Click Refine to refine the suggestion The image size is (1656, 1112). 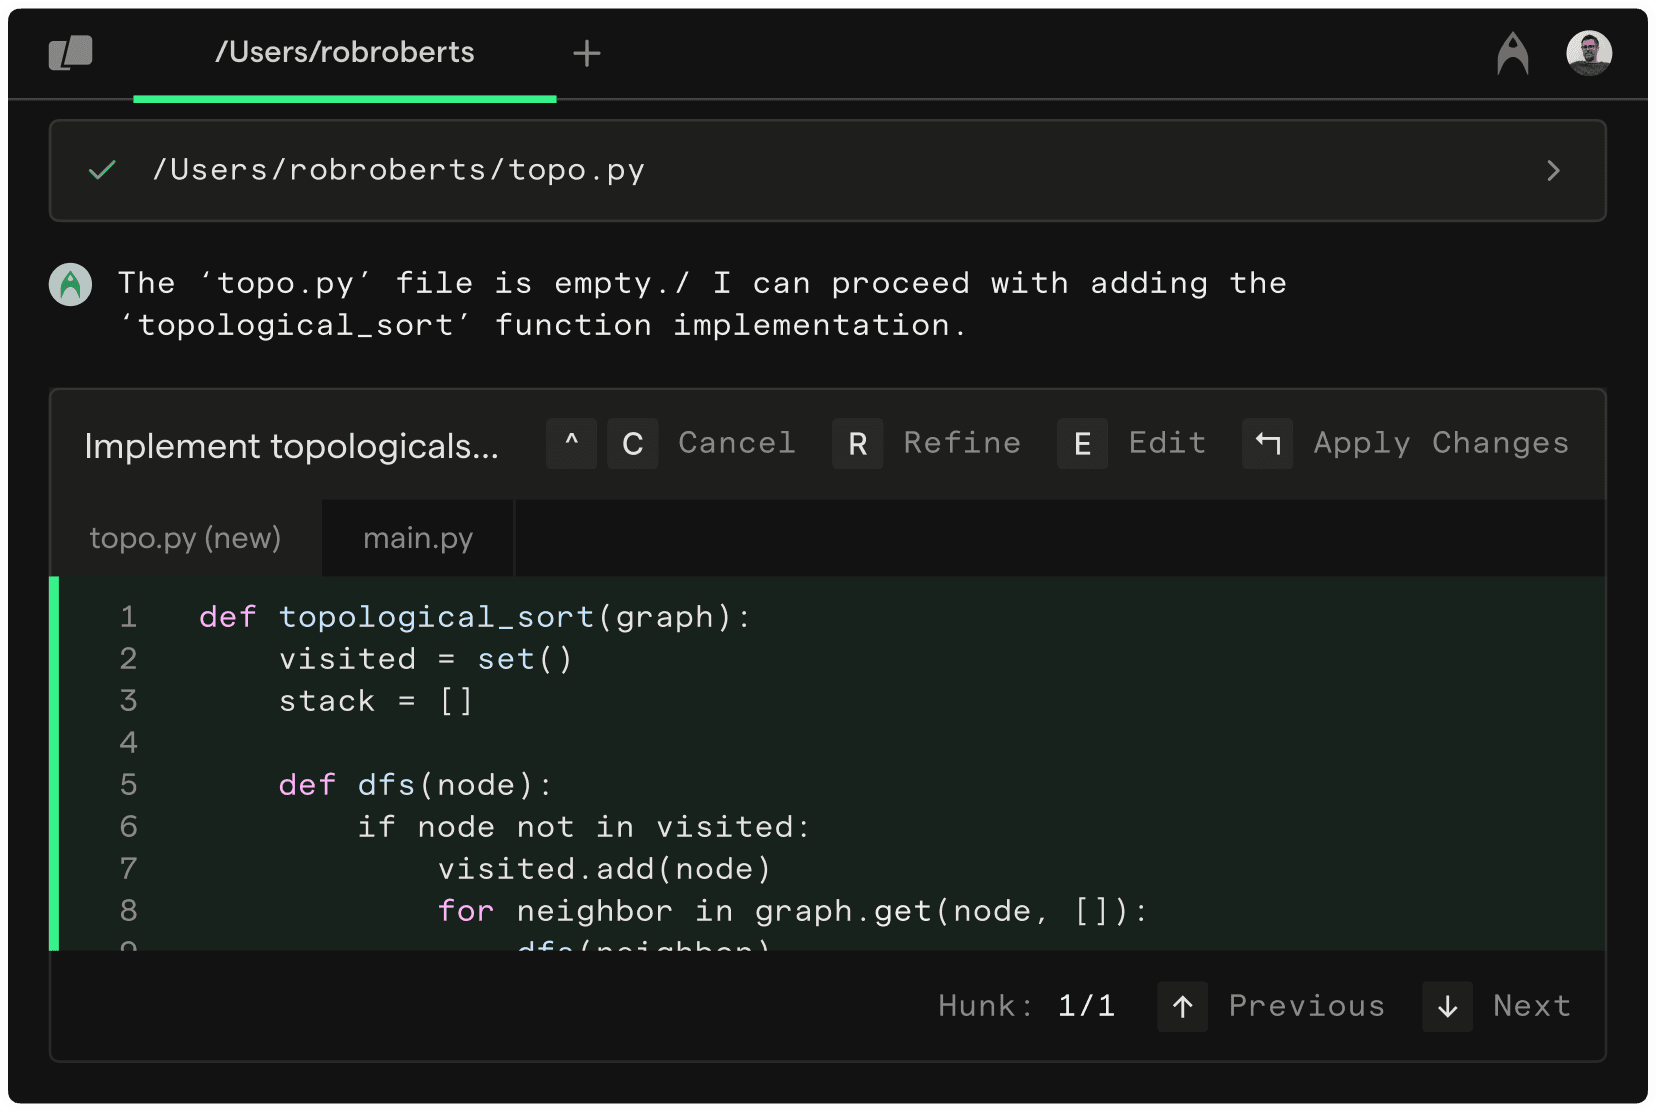pyautogui.click(x=961, y=443)
